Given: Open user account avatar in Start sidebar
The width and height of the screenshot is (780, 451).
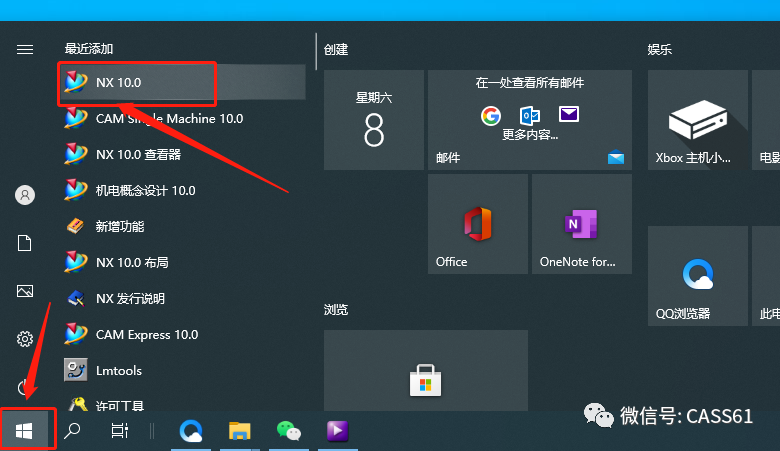Looking at the screenshot, I should coord(25,194).
